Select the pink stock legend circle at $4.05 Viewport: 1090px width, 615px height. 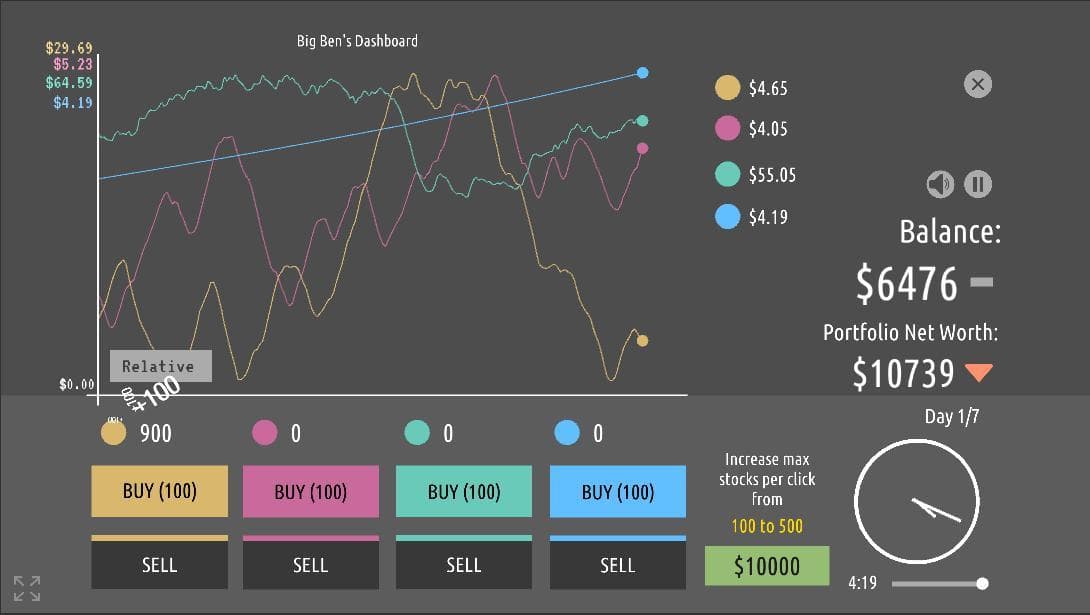click(727, 129)
